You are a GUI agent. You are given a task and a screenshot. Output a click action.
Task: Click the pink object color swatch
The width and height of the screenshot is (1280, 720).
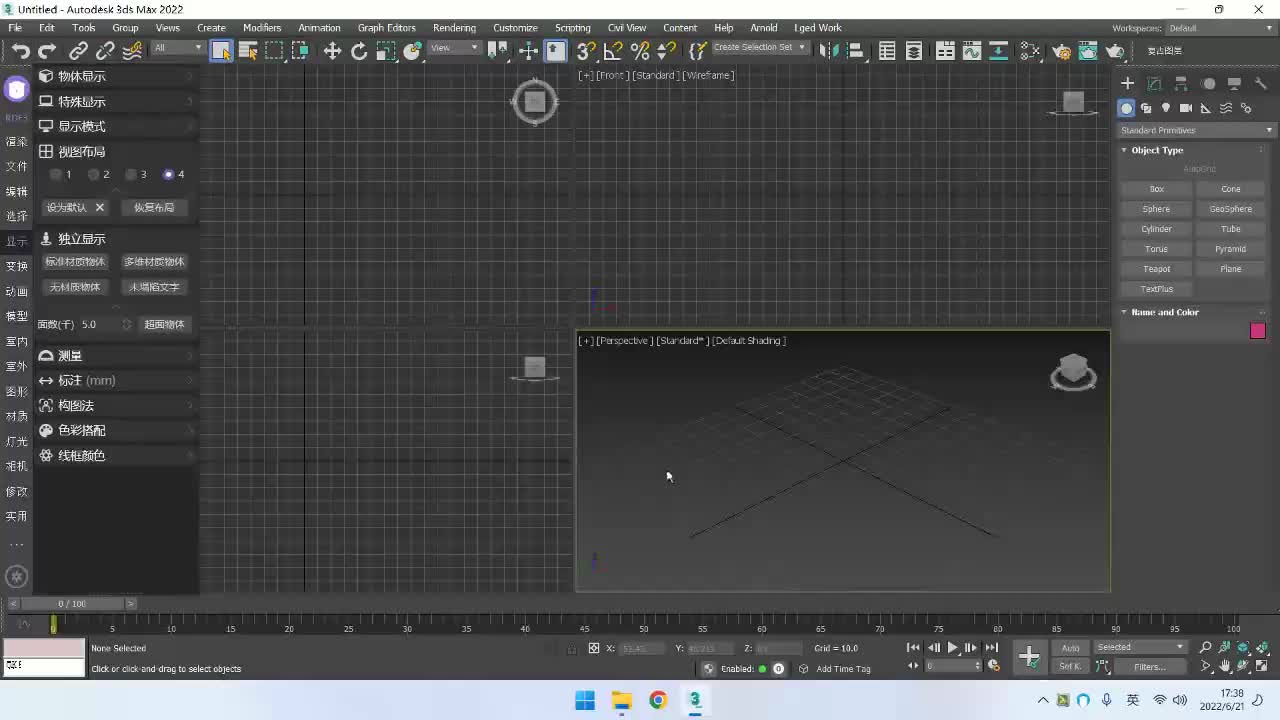(x=1257, y=331)
